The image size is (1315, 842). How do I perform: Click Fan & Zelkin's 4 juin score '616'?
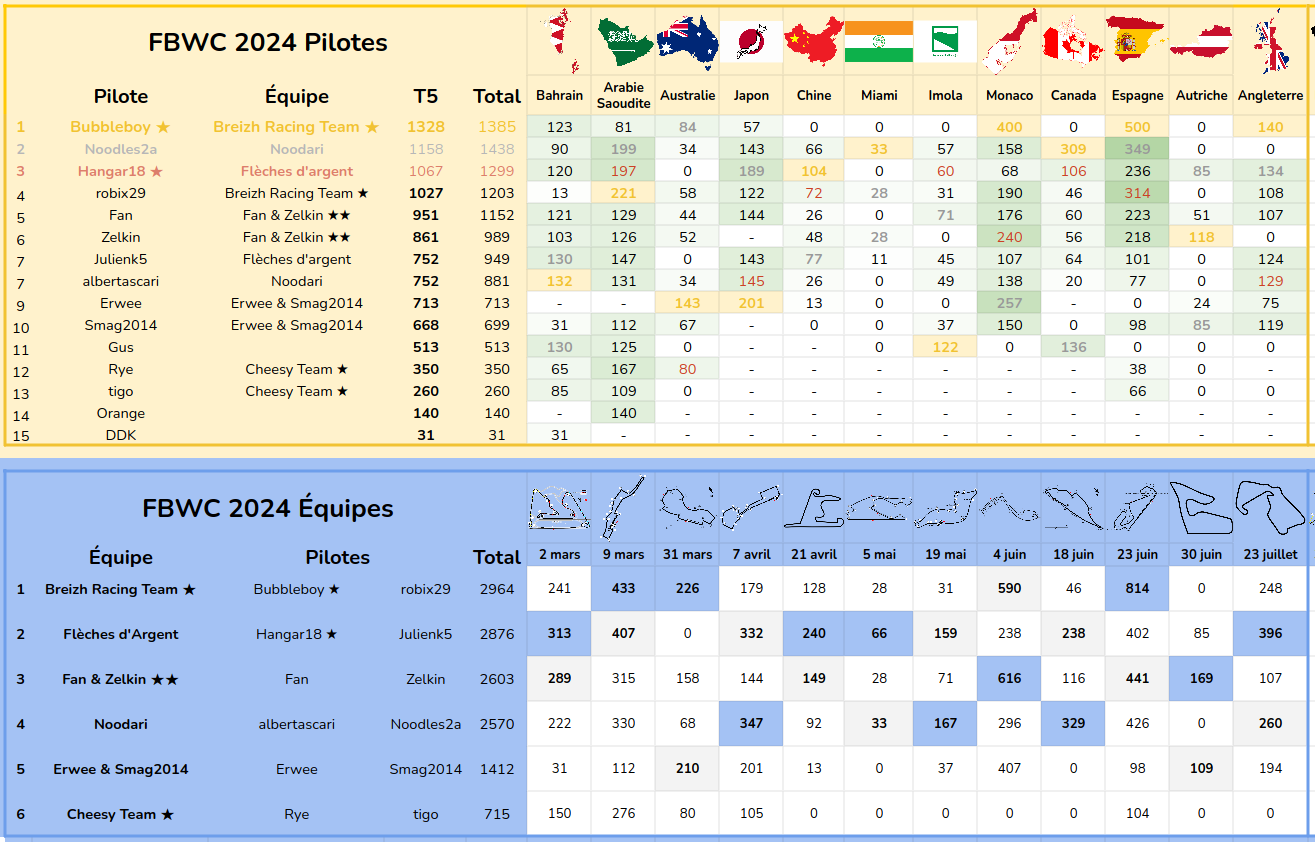point(1009,679)
